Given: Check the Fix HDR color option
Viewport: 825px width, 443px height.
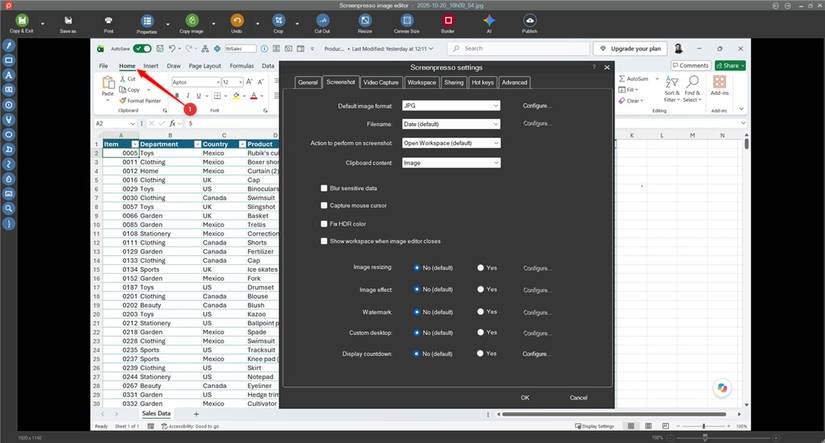Looking at the screenshot, I should pos(324,224).
